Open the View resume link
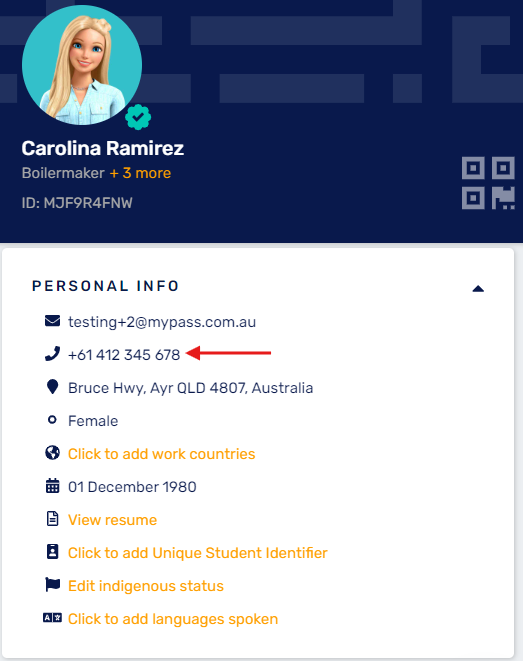The height and width of the screenshot is (661, 523). click(x=113, y=520)
